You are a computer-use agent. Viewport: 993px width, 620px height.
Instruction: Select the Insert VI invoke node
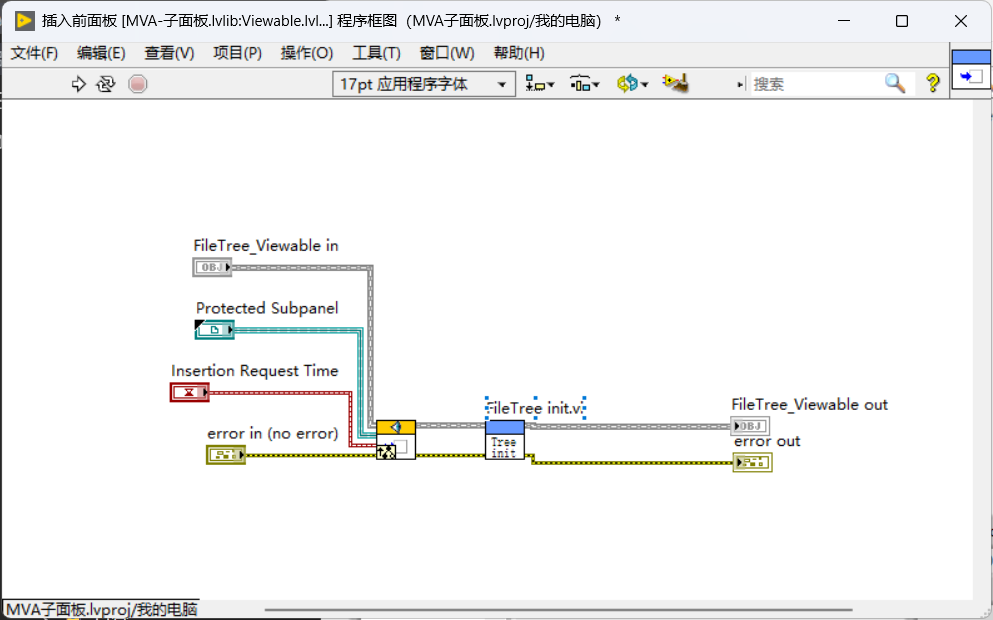(396, 440)
